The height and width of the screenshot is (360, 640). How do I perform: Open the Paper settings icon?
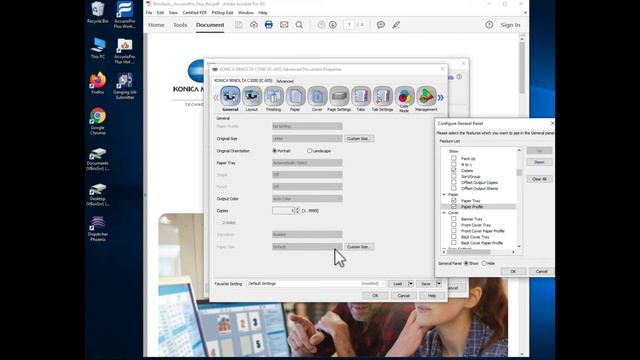[x=295, y=96]
